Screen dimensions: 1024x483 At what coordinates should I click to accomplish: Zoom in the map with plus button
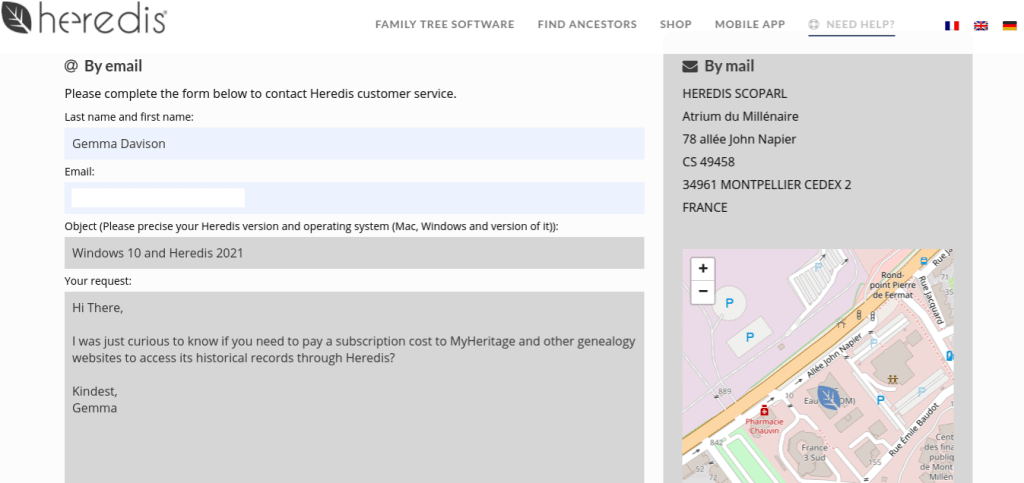[x=703, y=268]
